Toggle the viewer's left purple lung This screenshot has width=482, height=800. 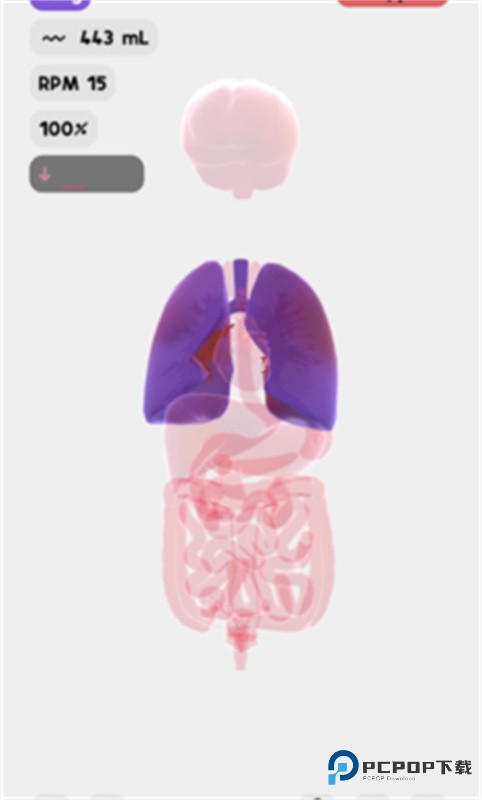(186, 342)
